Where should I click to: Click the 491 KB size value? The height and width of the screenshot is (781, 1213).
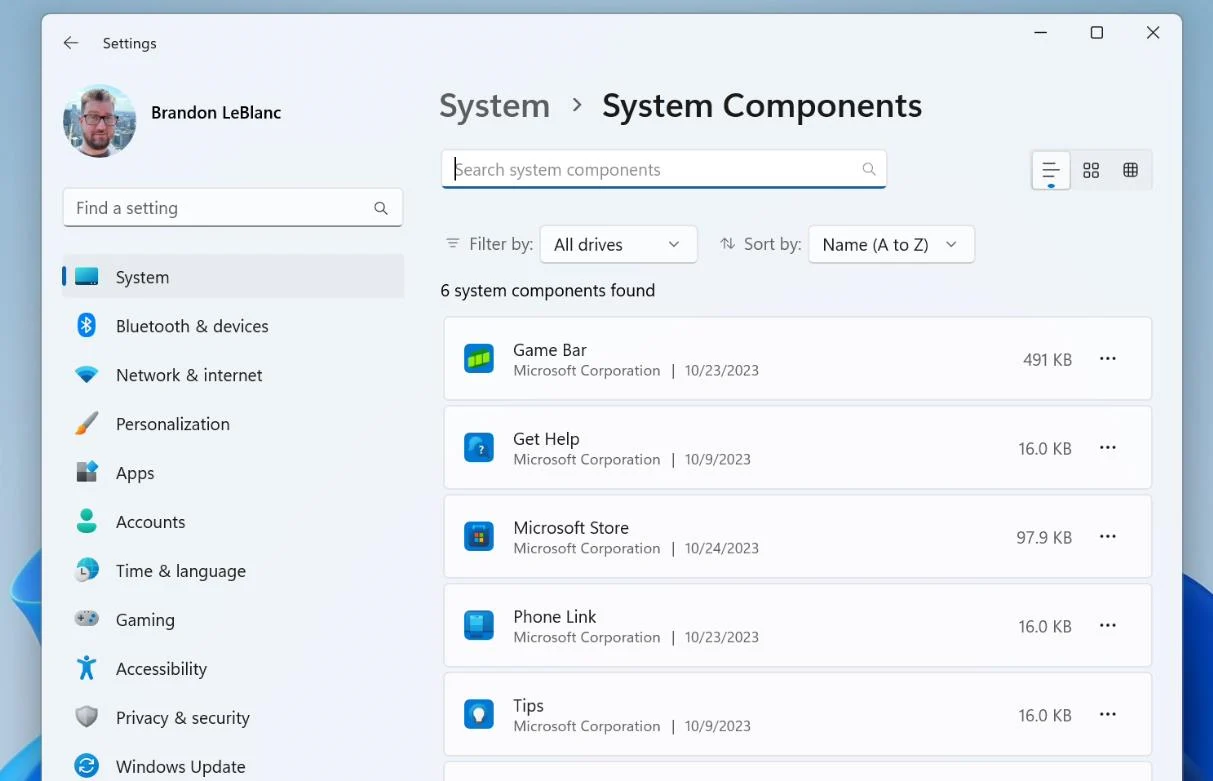(x=1047, y=360)
